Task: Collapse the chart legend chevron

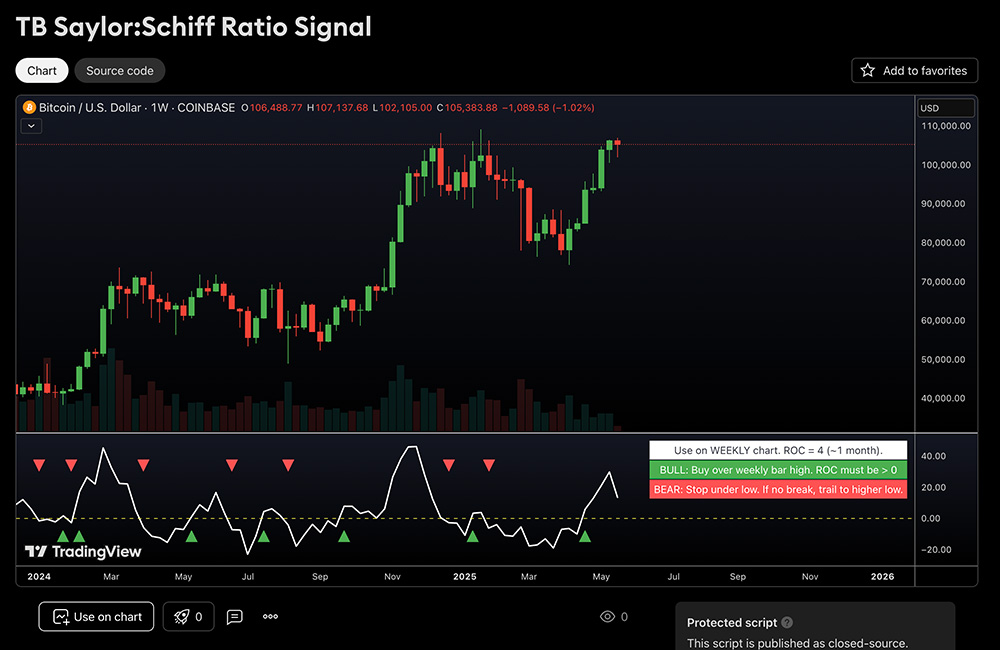Action: [31, 126]
